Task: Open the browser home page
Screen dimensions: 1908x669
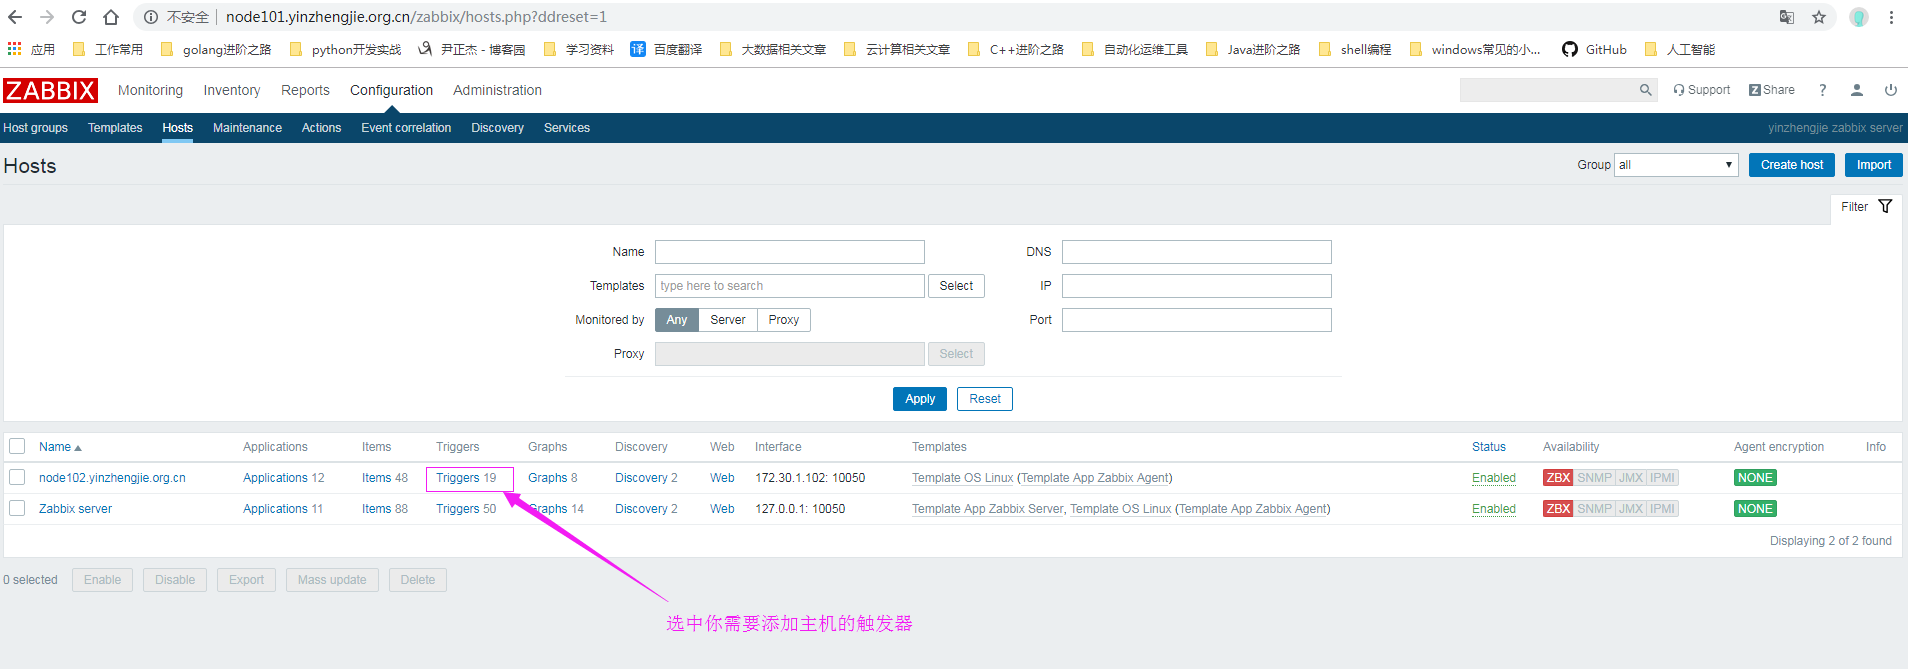Action: click(x=111, y=17)
